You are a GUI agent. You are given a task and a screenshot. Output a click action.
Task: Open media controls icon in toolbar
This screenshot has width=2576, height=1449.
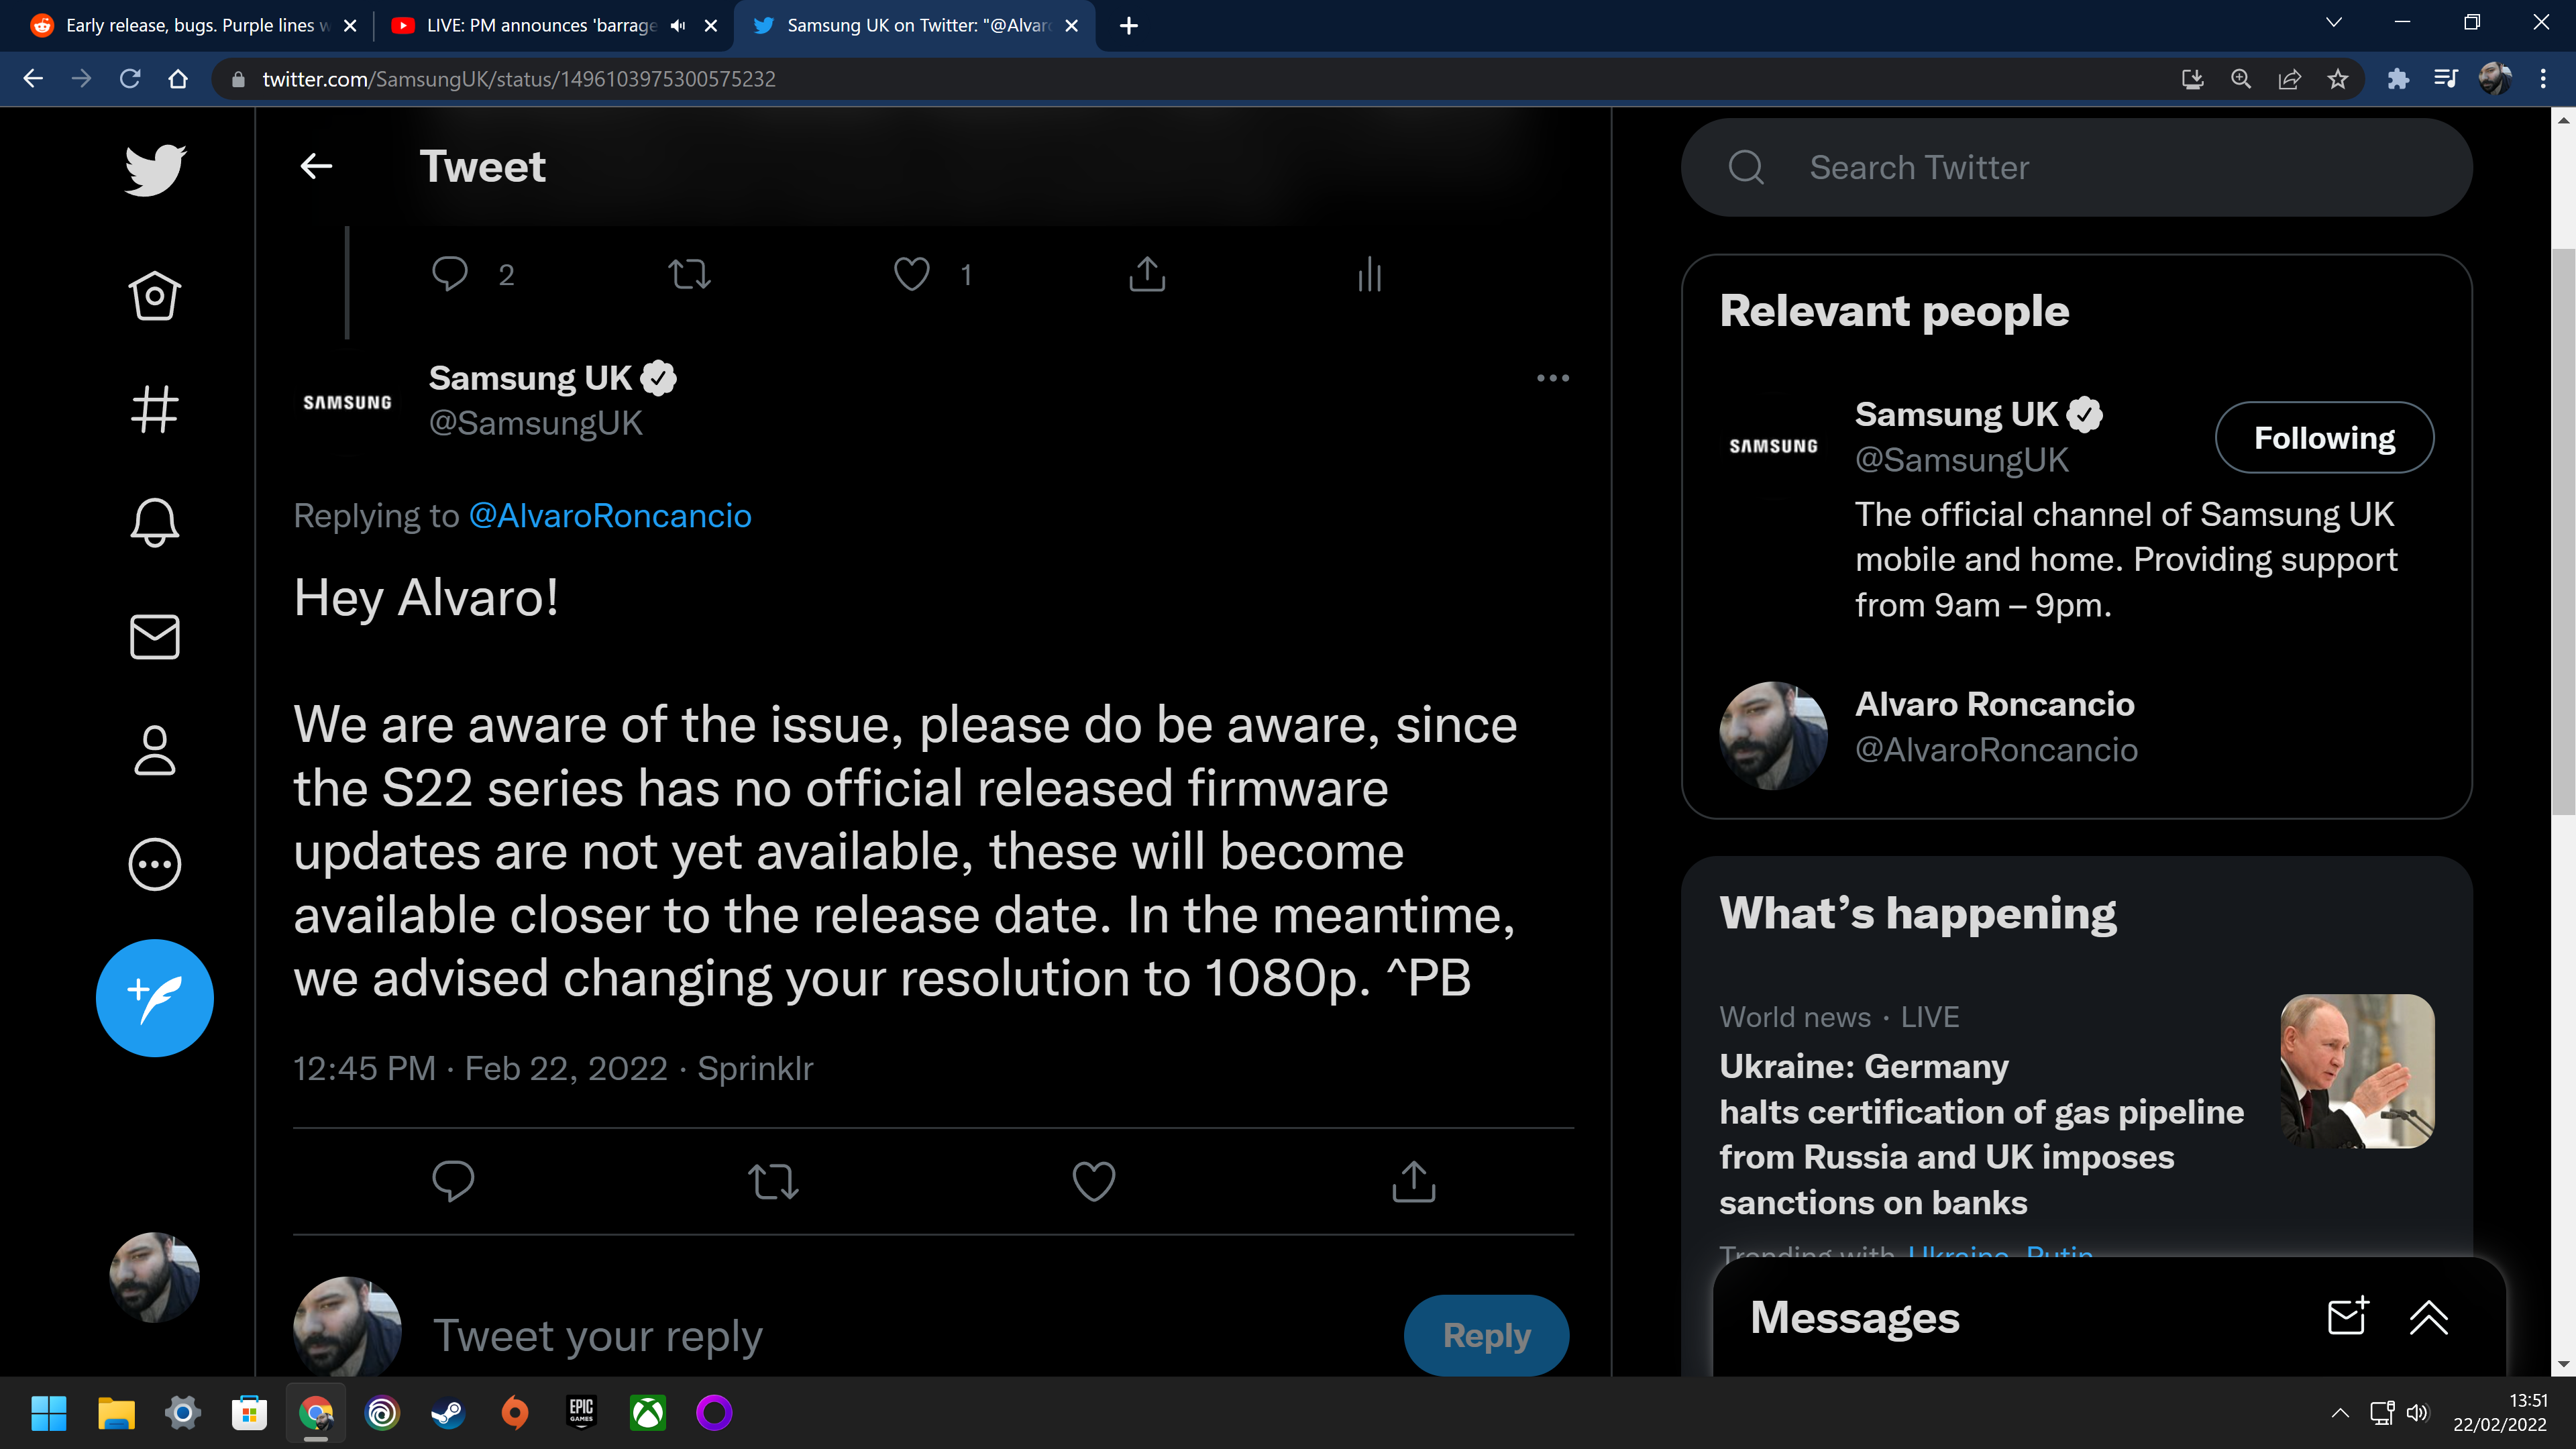click(x=2445, y=78)
